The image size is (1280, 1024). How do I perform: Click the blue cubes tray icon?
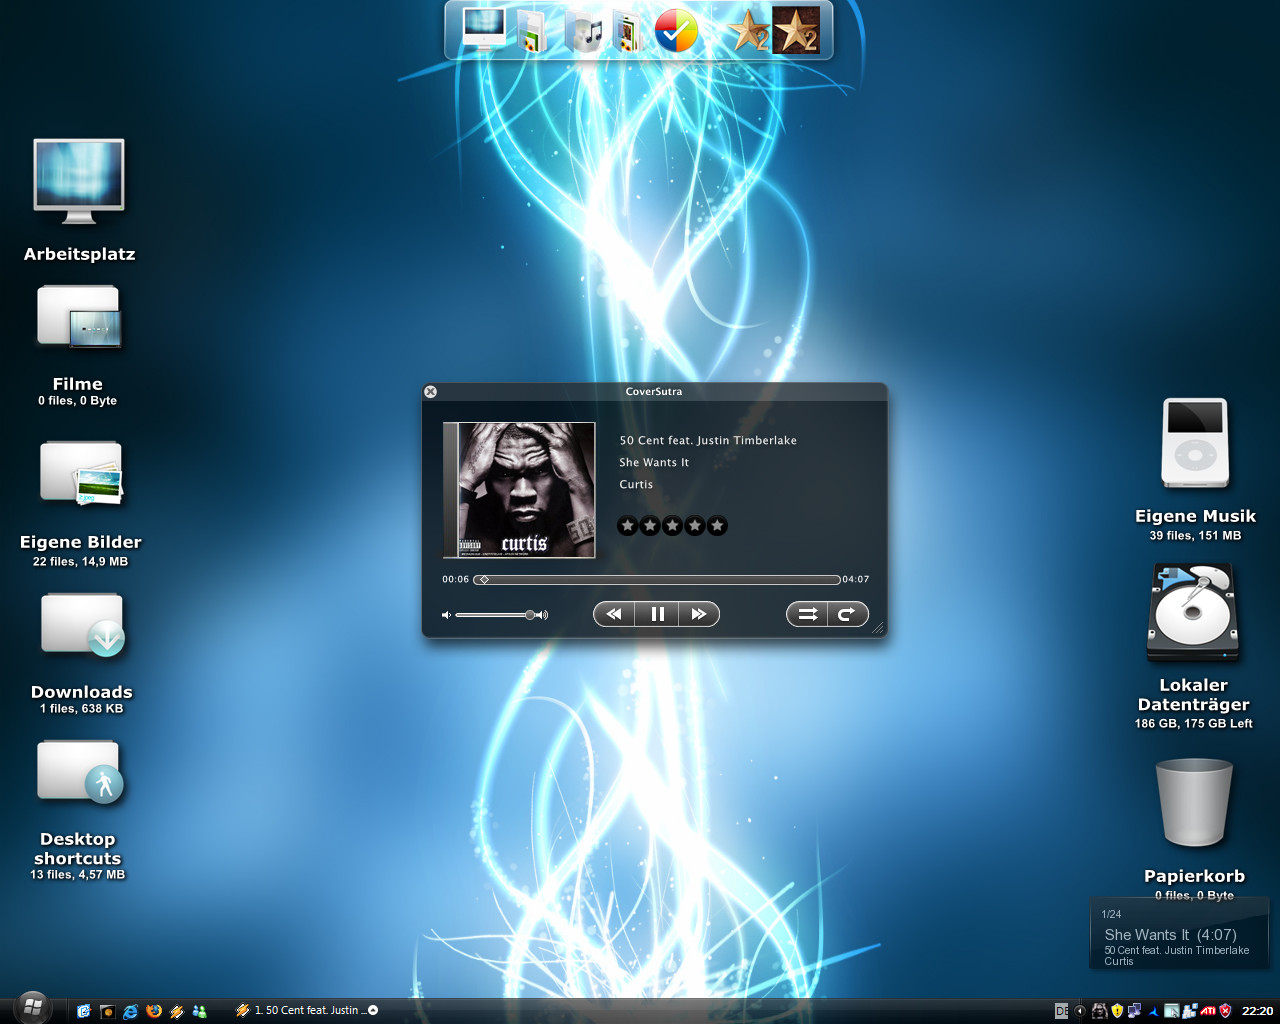(1190, 1011)
